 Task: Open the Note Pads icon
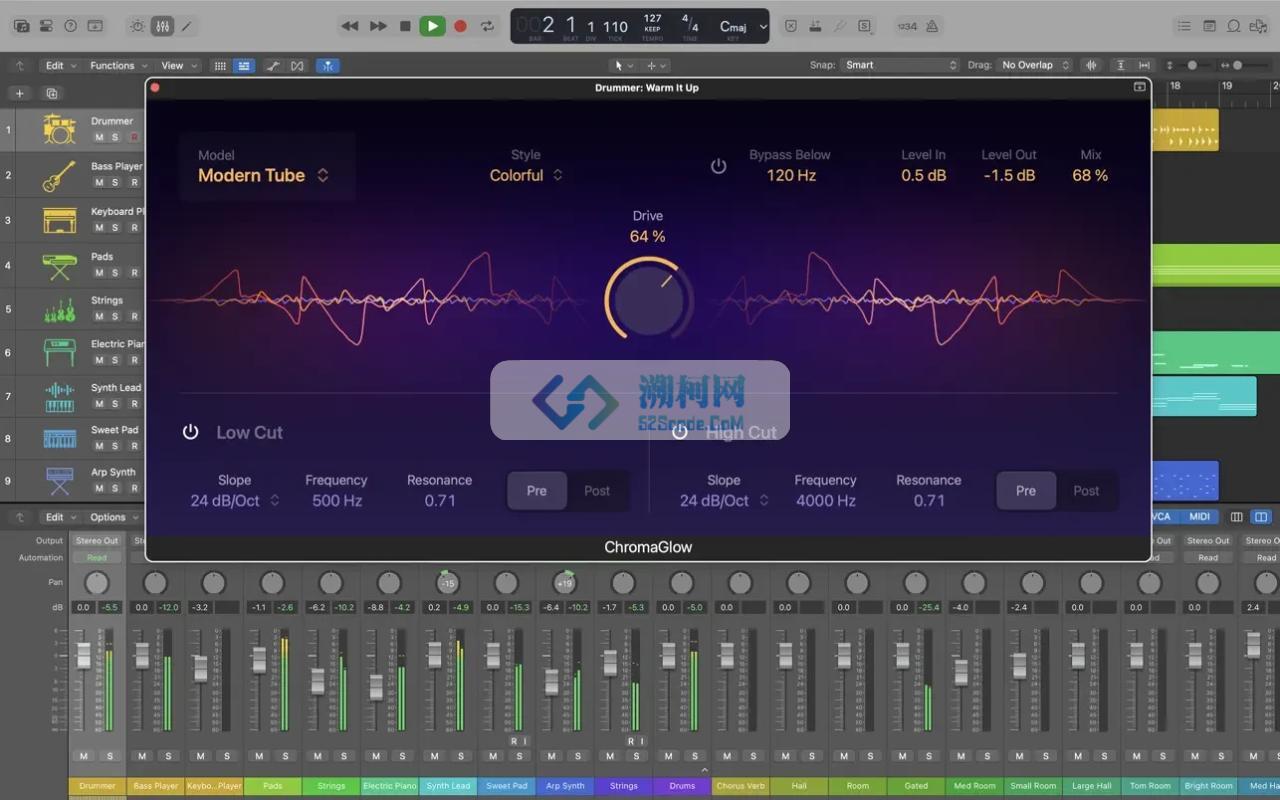pyautogui.click(x=1209, y=26)
